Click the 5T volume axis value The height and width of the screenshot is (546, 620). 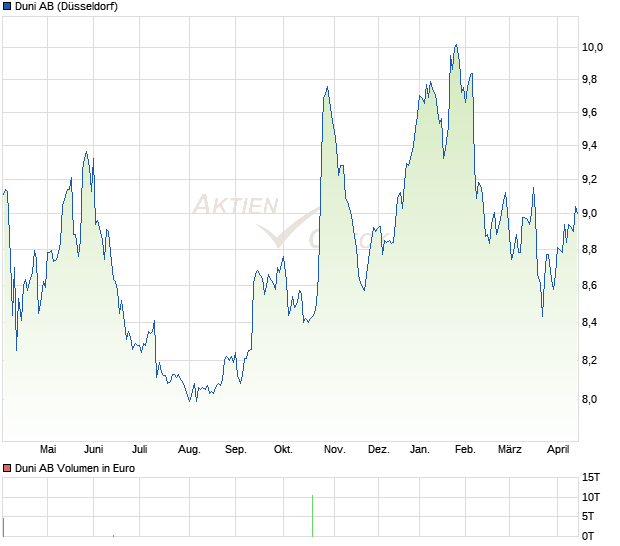[588, 516]
